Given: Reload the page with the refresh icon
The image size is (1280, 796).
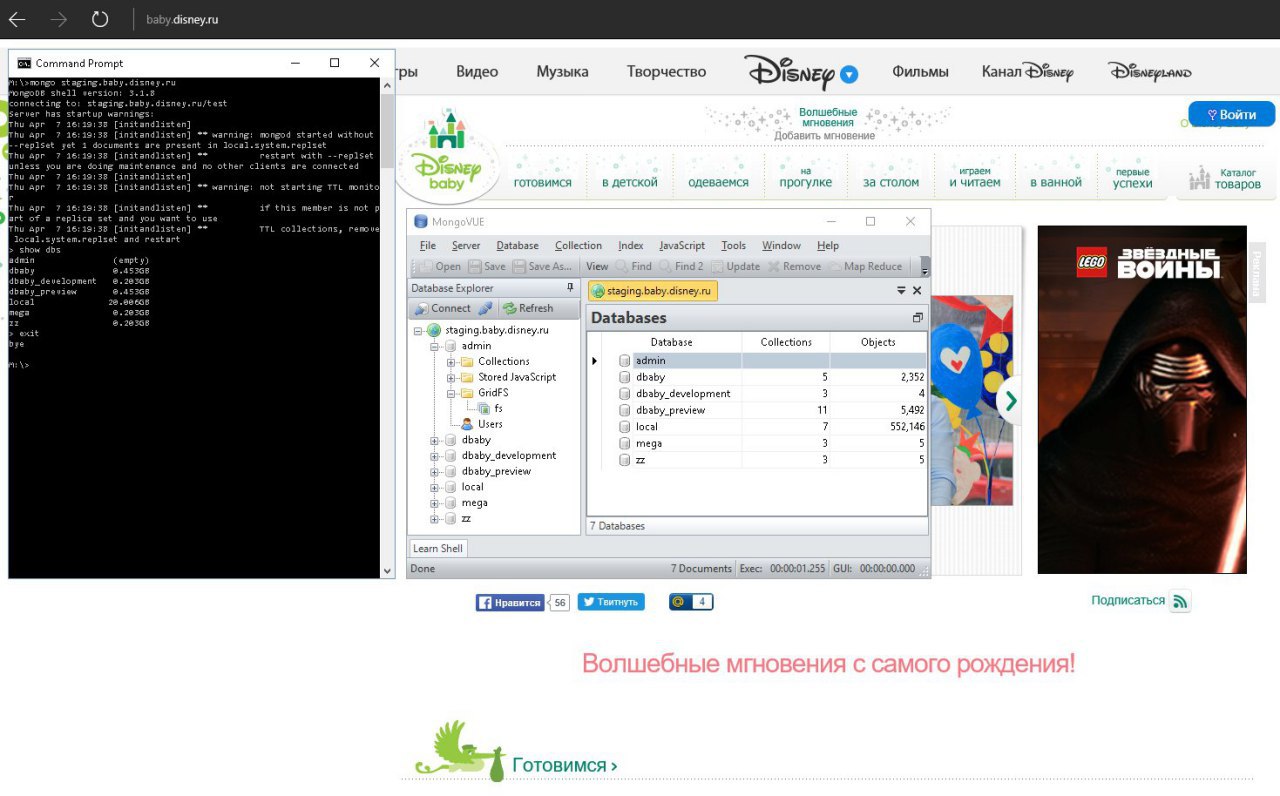Looking at the screenshot, I should [100, 19].
